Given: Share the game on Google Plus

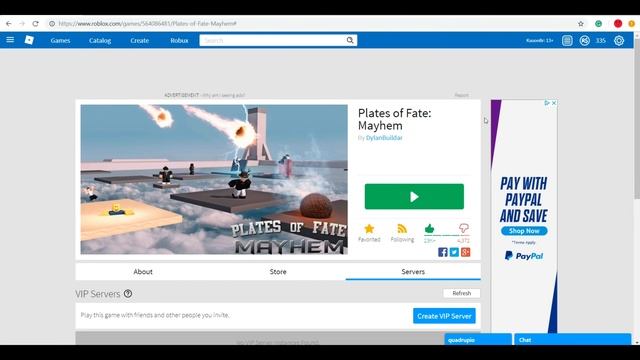Looking at the screenshot, I should 466,252.
